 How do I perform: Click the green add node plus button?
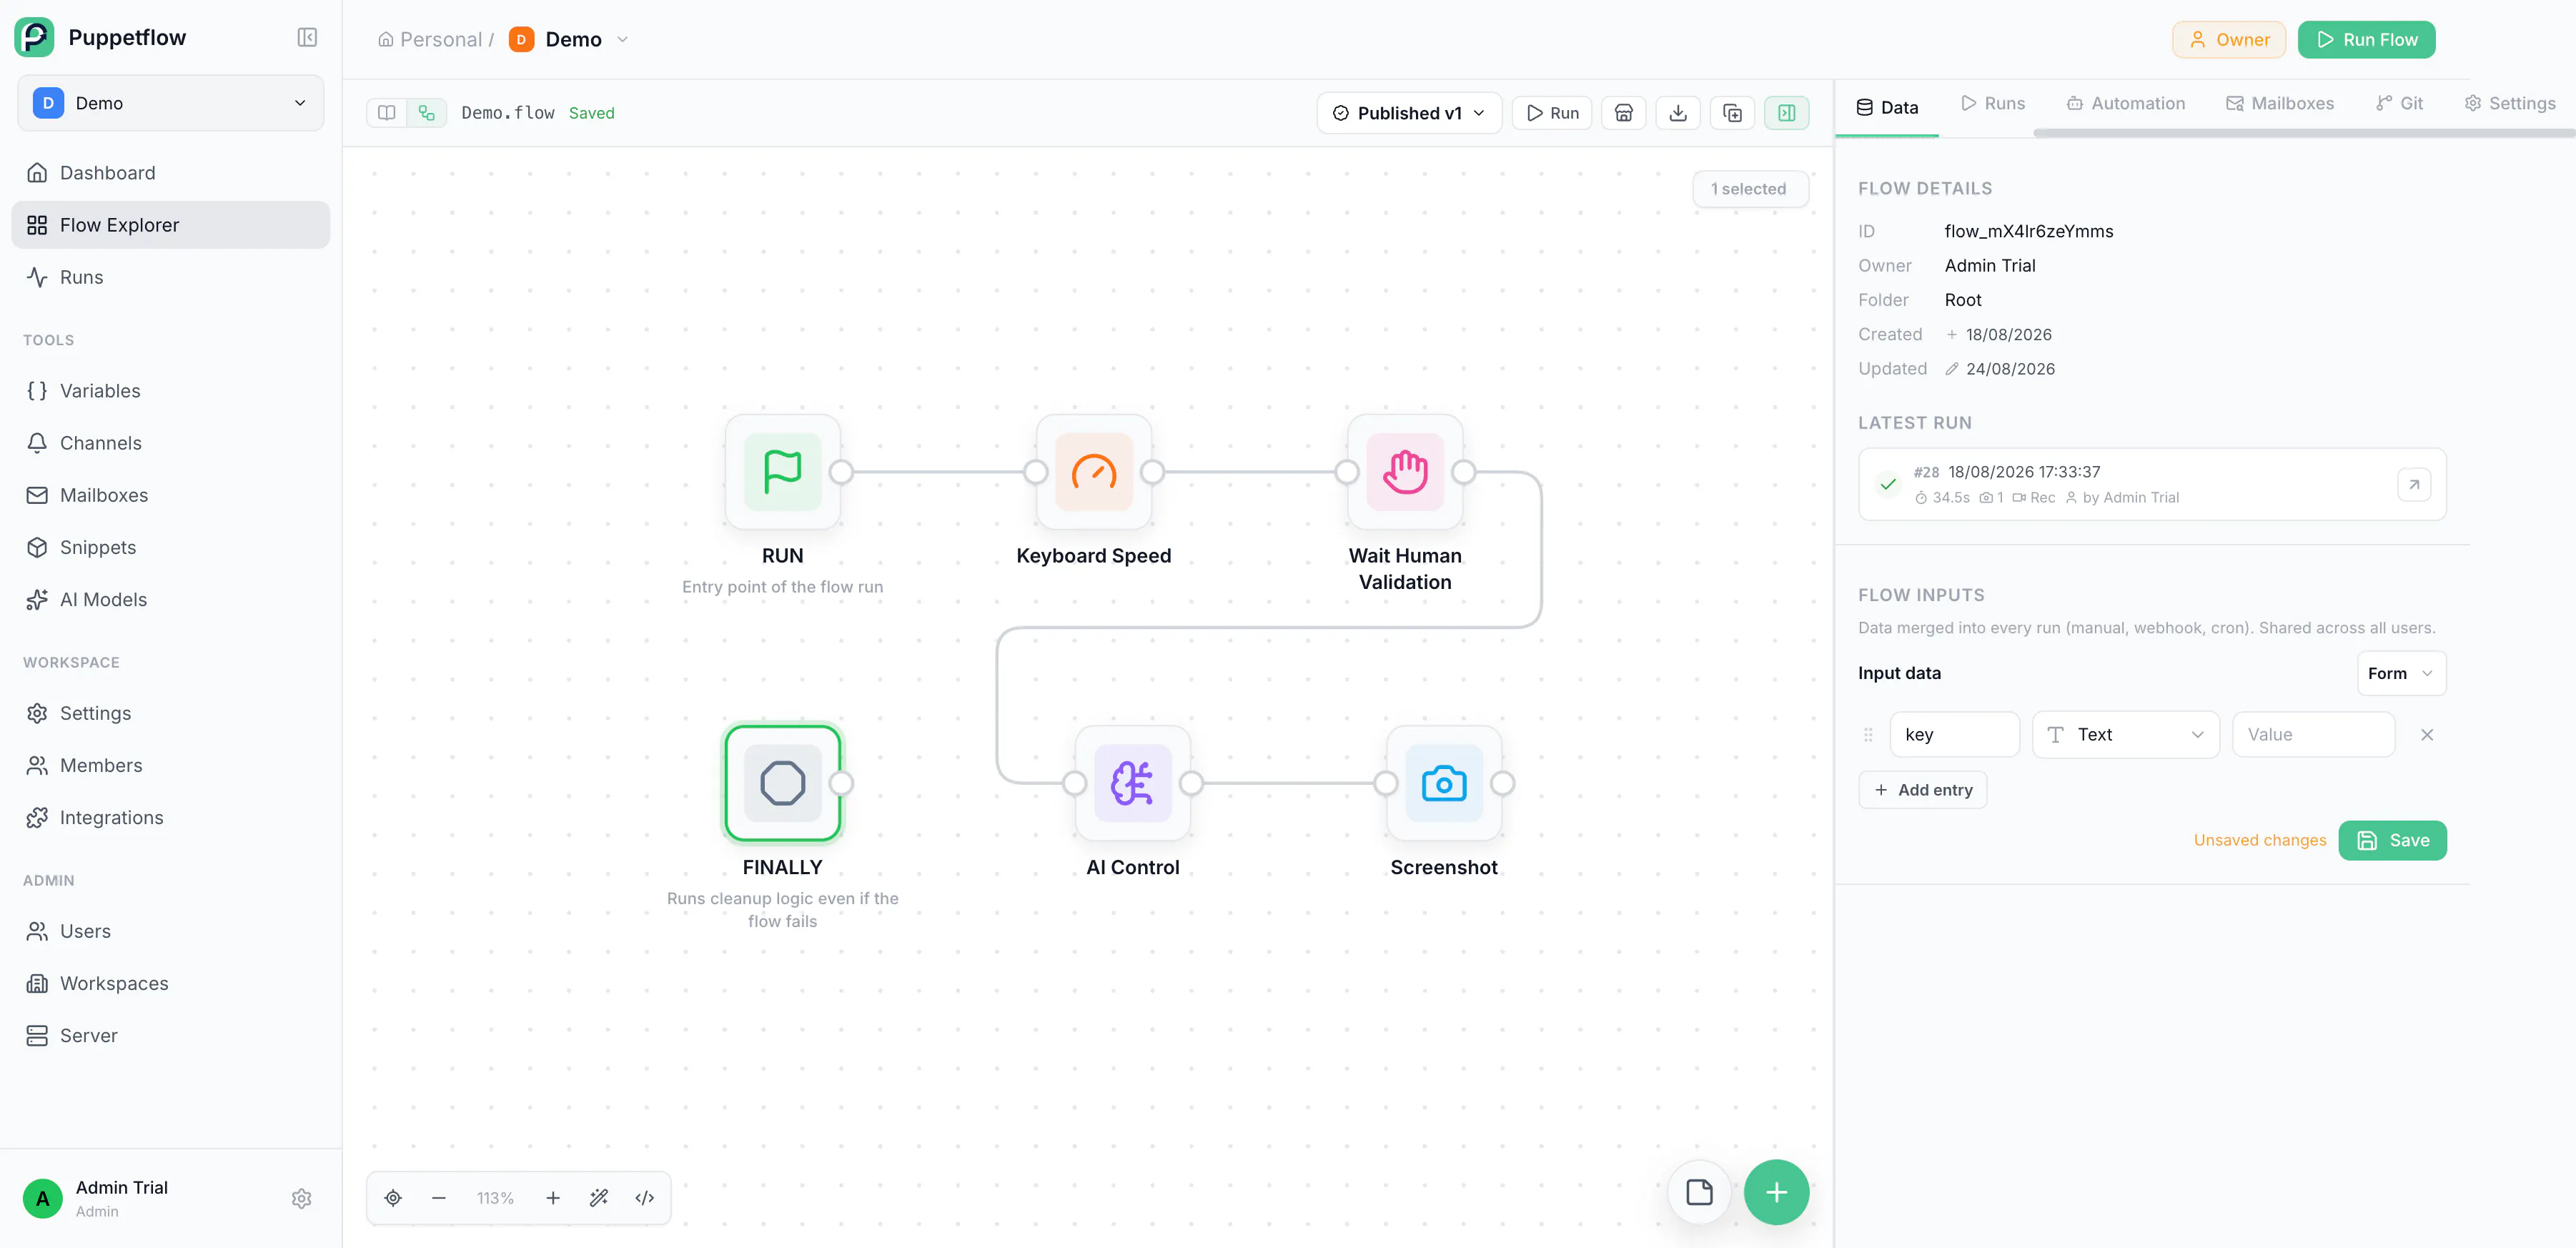(x=1775, y=1192)
